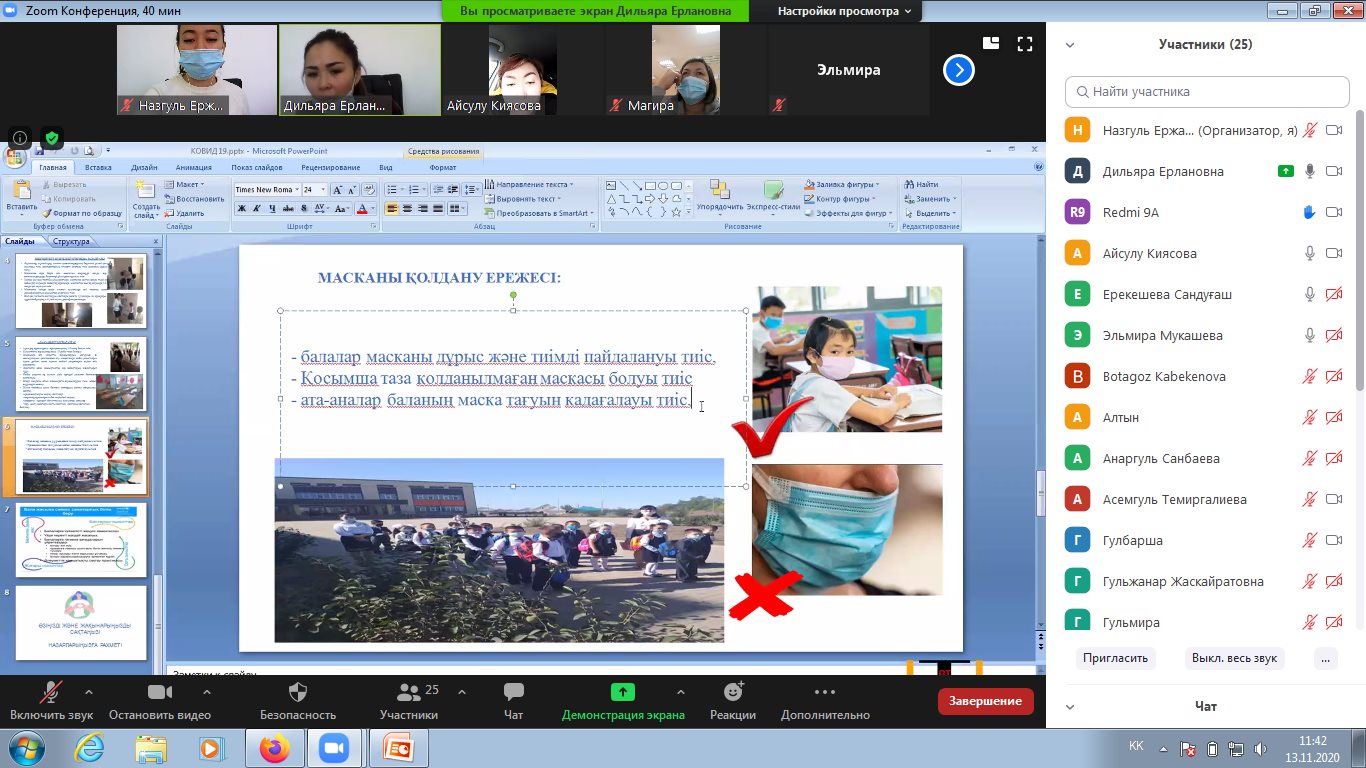Image resolution: width=1366 pixels, height=768 pixels.
Task: Click the Share Screen green icon
Action: 622,692
